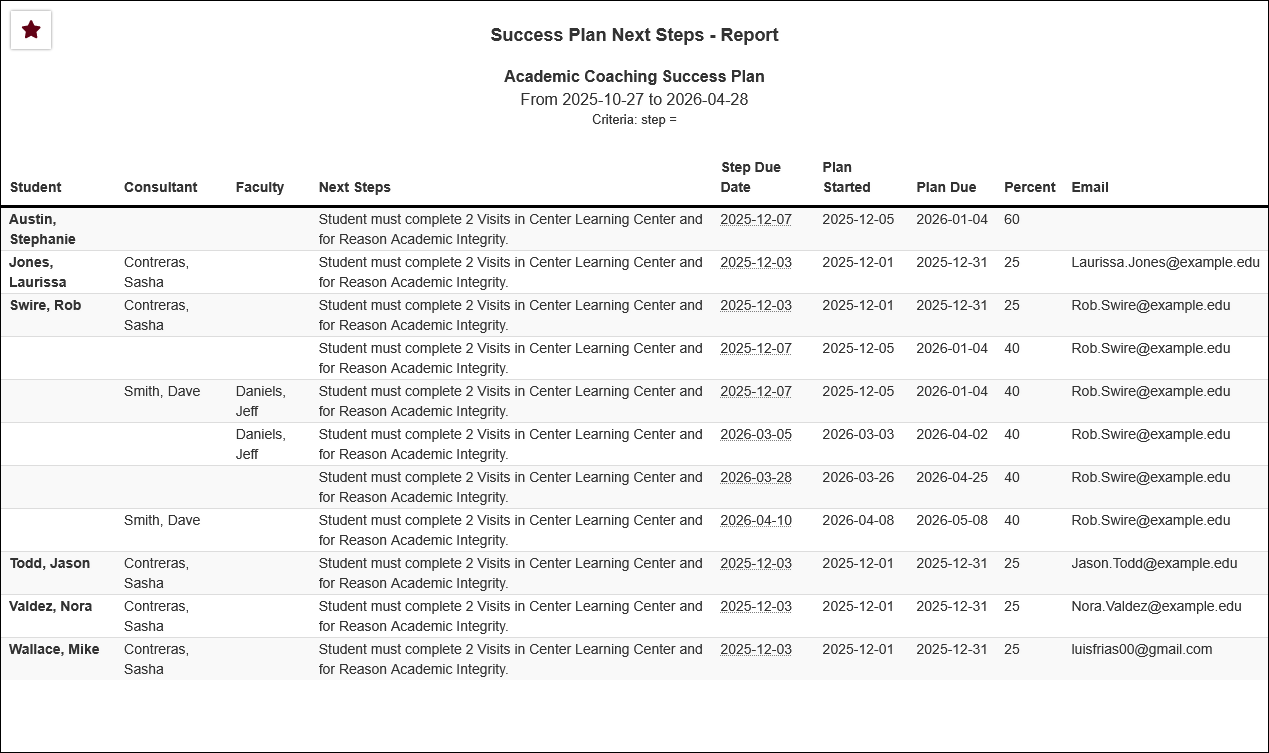
Task: Click the Faculty column header
Action: point(260,187)
